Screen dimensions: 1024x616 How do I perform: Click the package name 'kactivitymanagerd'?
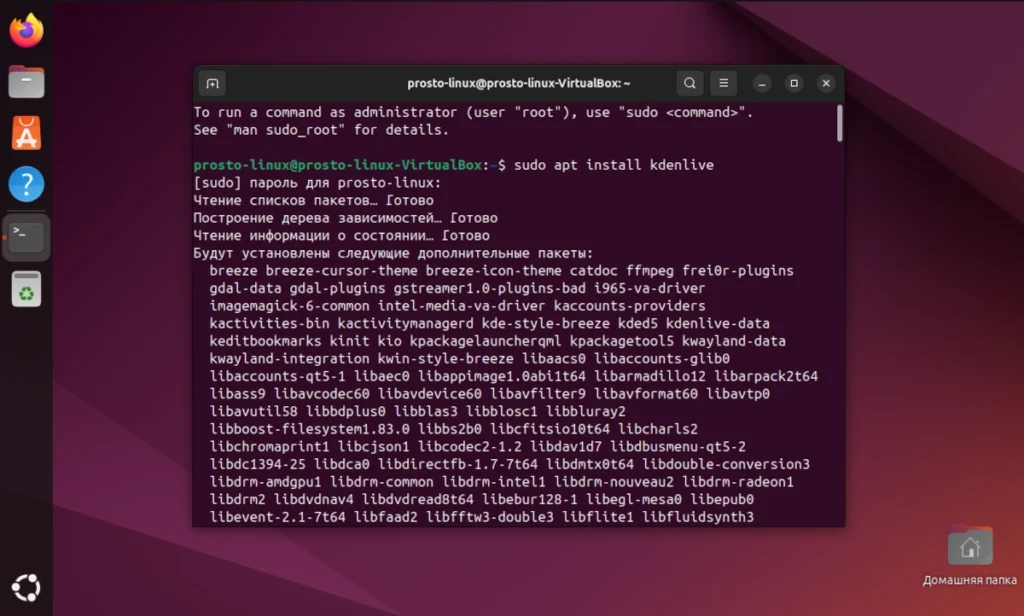tap(406, 324)
